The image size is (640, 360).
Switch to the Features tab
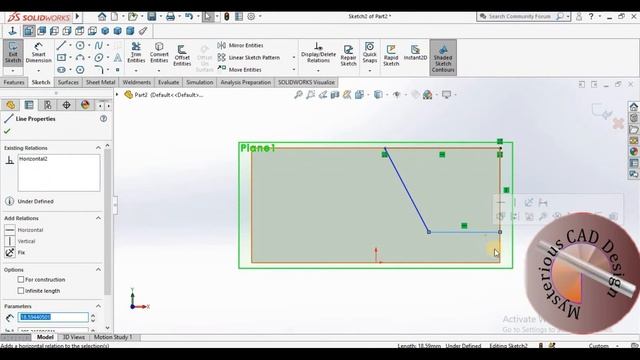coord(14,82)
